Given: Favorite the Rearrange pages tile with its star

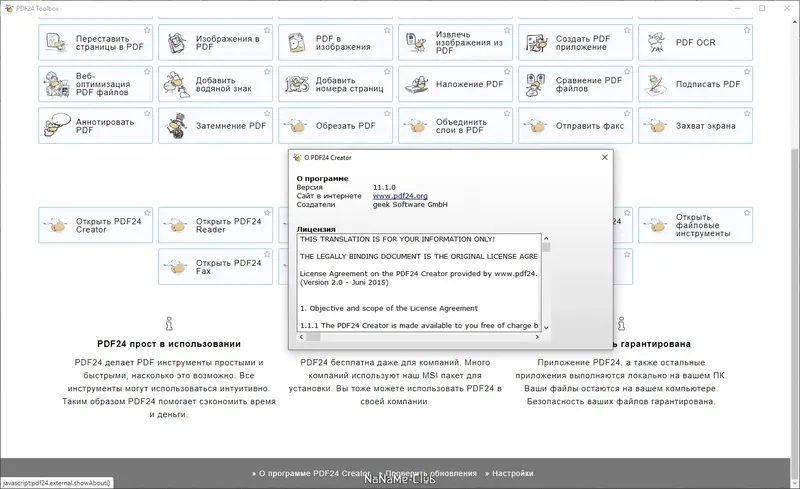Looking at the screenshot, I should coord(147,30).
